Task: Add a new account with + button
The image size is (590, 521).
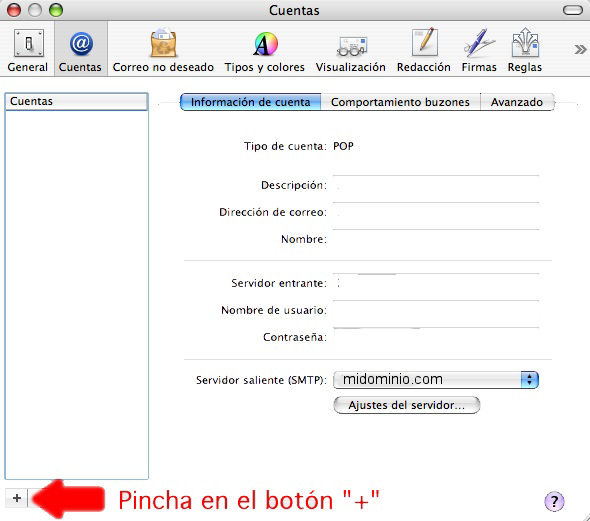Action: point(17,498)
